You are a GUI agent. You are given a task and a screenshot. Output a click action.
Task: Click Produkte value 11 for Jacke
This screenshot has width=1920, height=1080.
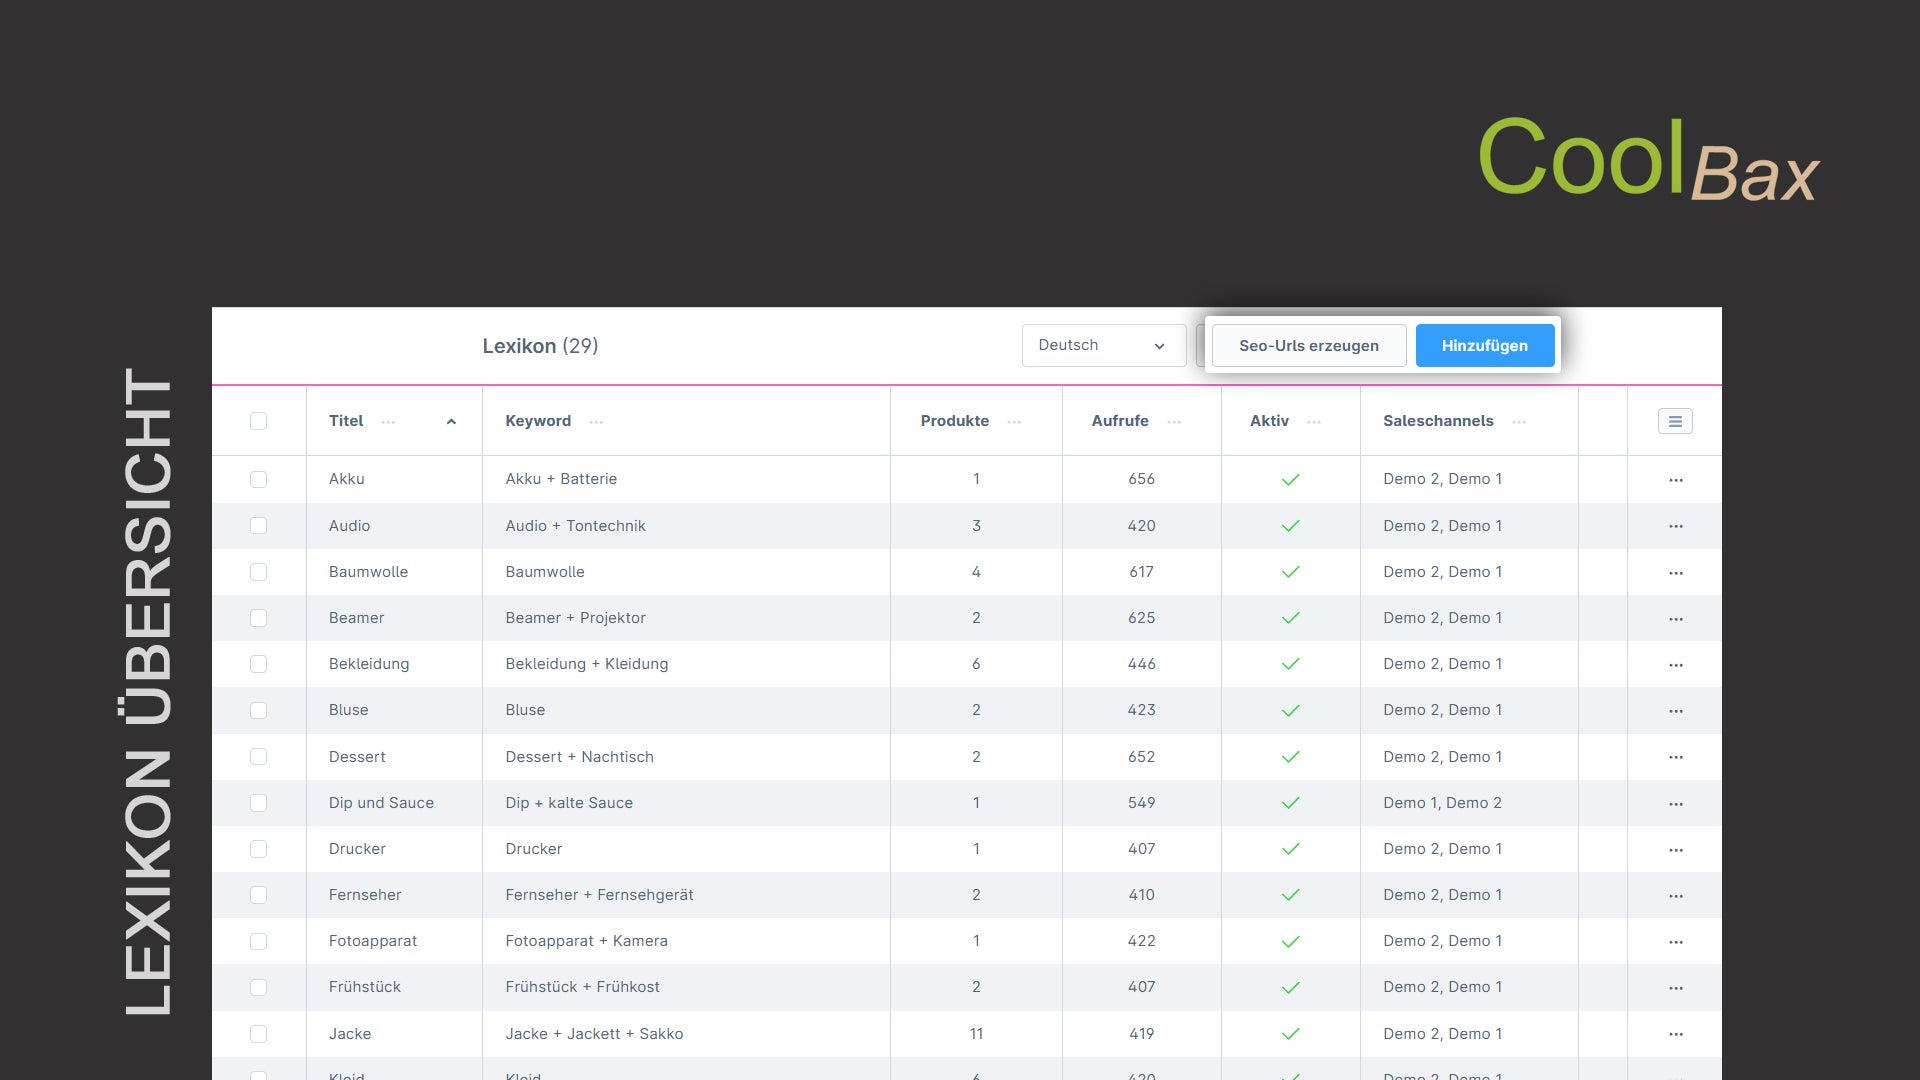pyautogui.click(x=976, y=1034)
